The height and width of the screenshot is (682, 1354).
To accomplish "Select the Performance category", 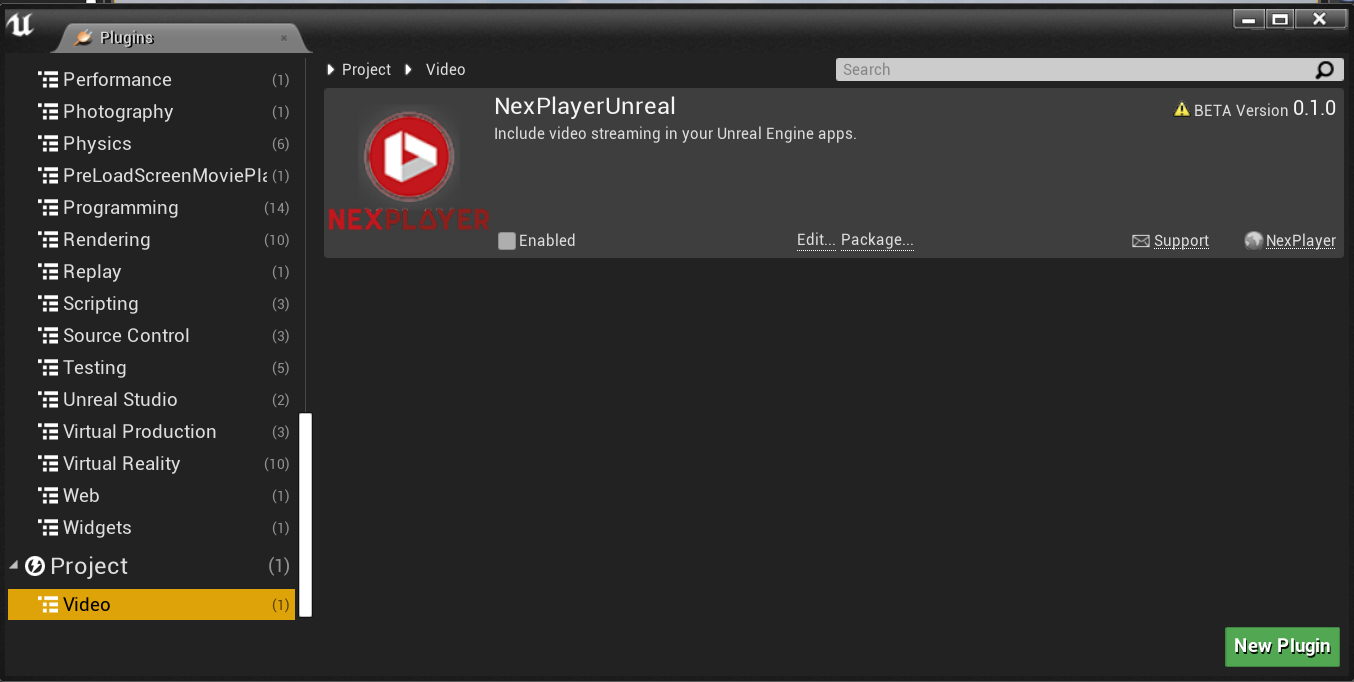I will 151,80.
